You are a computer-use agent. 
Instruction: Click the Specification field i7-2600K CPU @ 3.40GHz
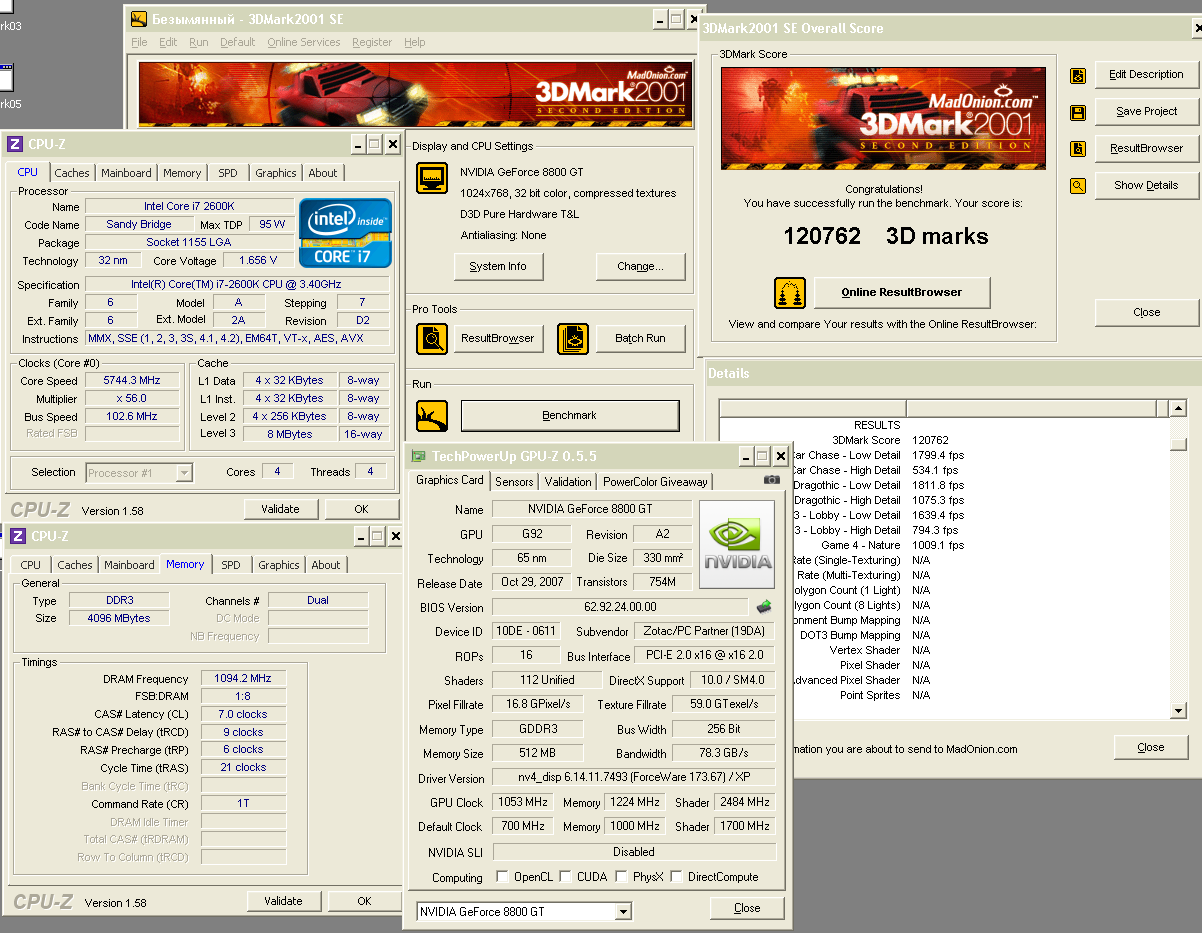click(239, 285)
